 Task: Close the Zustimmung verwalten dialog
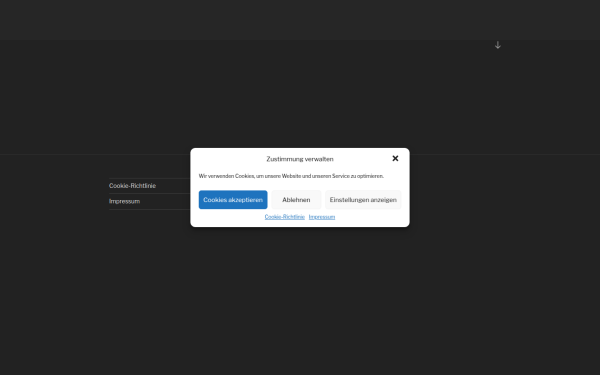point(395,158)
